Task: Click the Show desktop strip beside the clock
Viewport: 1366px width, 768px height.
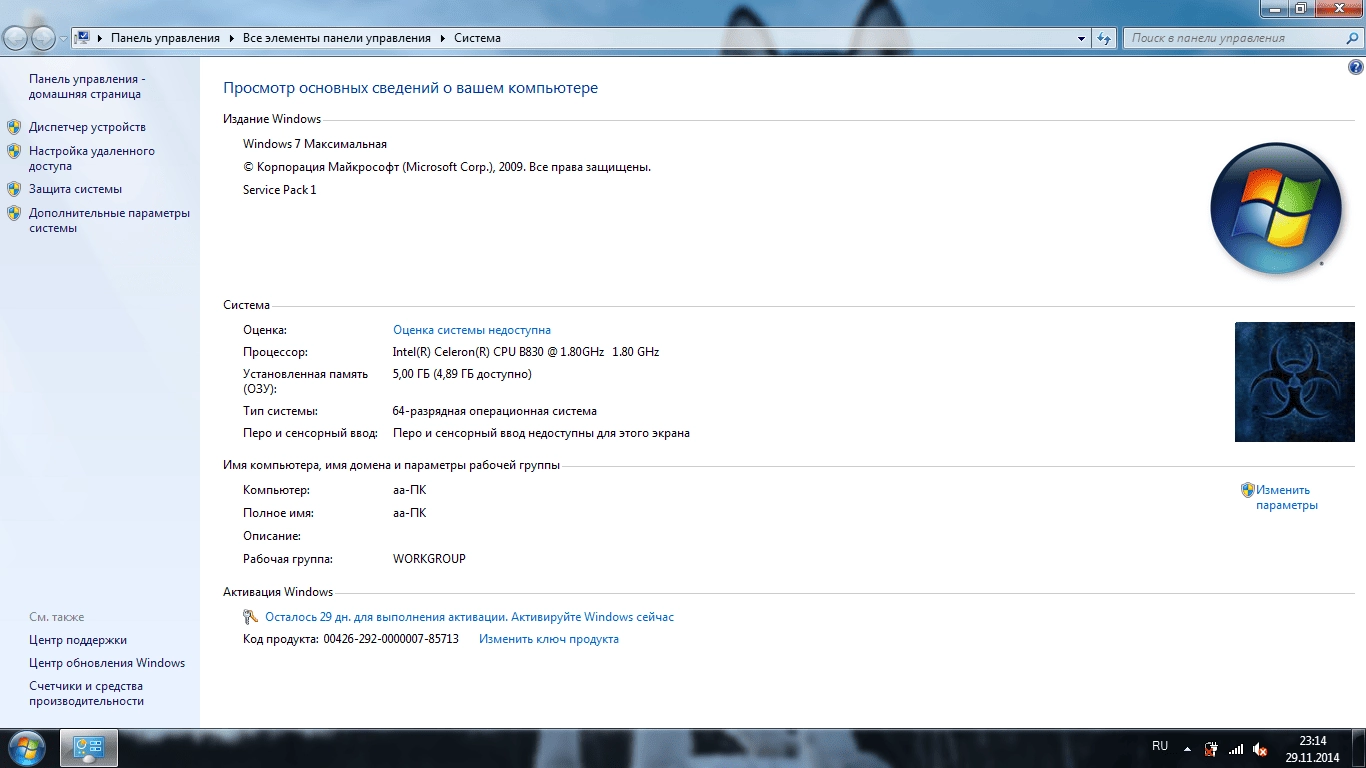Action: click(1358, 749)
